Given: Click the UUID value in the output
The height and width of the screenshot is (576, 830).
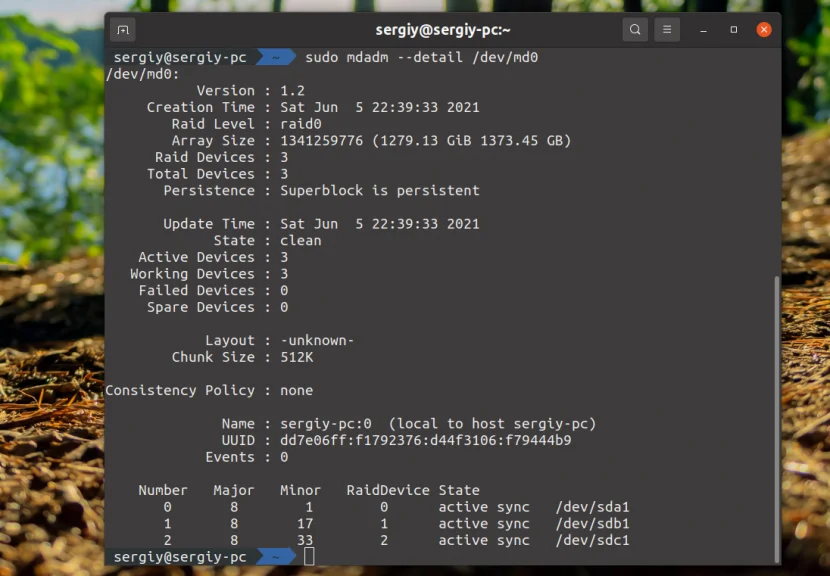Looking at the screenshot, I should coord(420,440).
